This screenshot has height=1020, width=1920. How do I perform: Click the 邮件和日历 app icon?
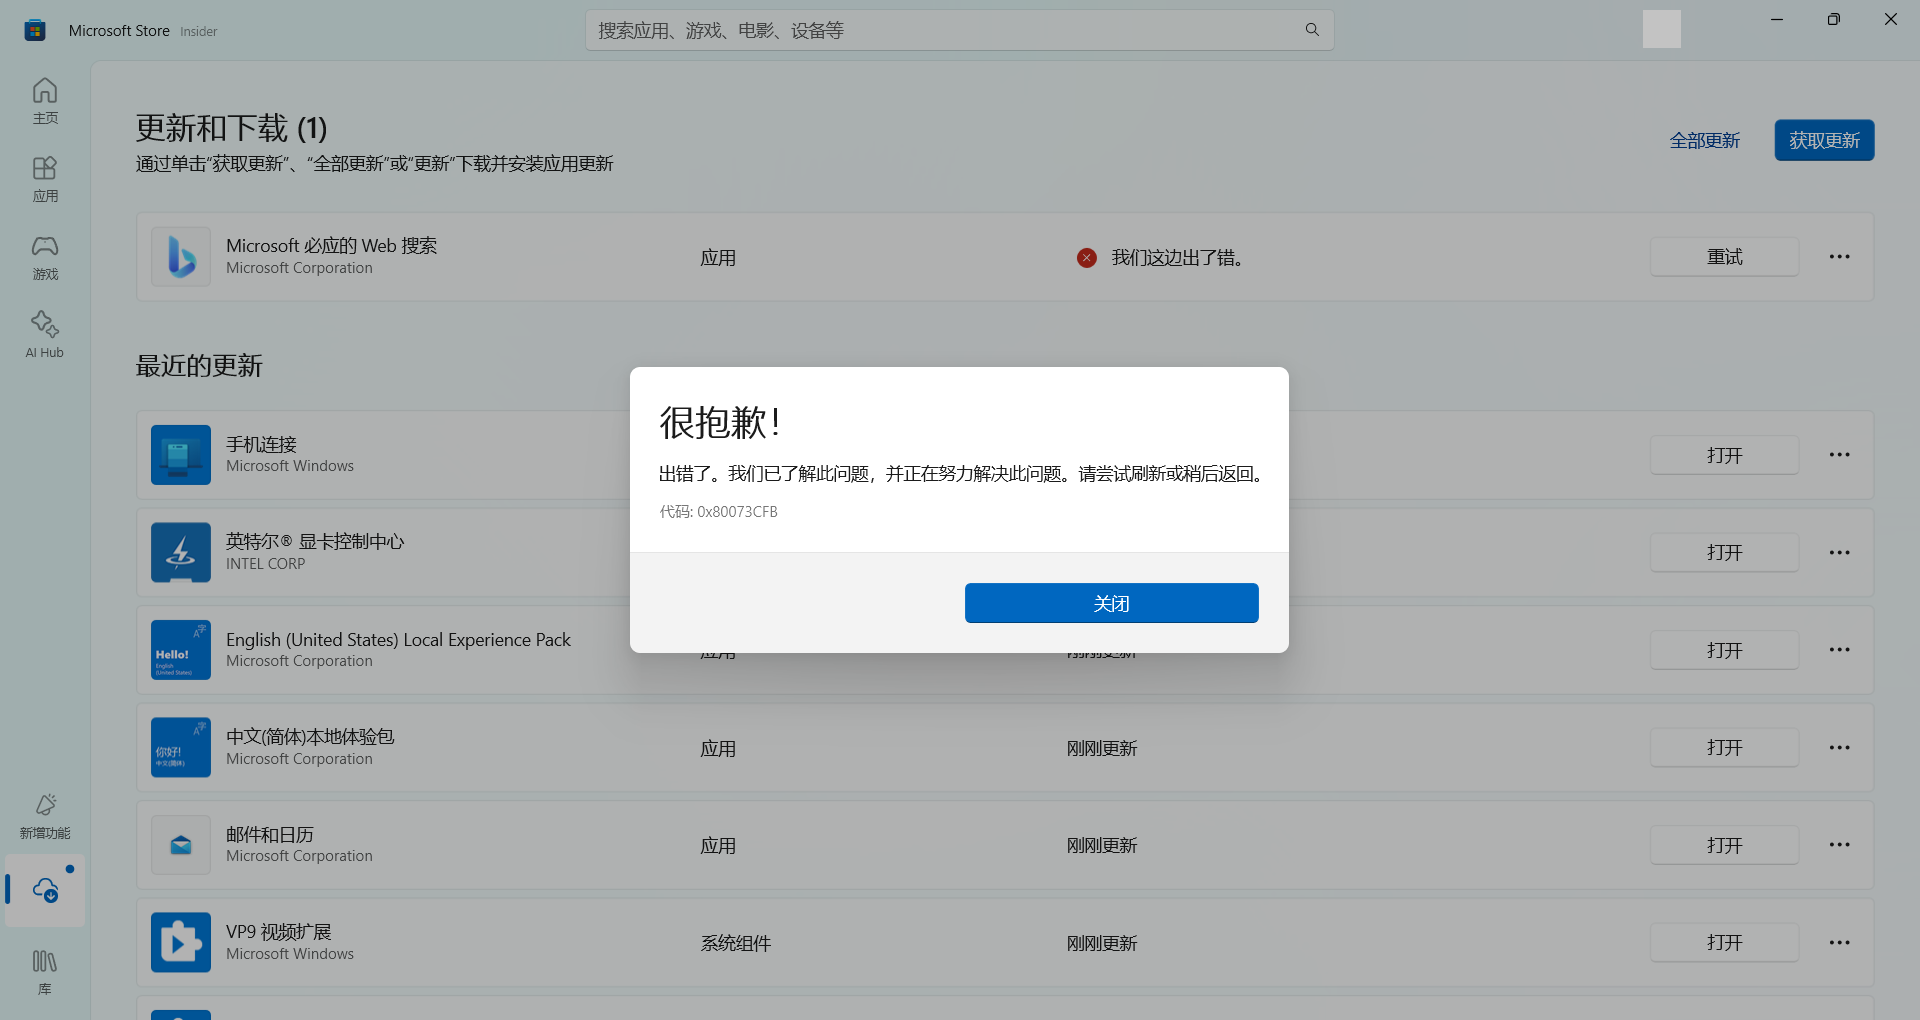(x=181, y=845)
